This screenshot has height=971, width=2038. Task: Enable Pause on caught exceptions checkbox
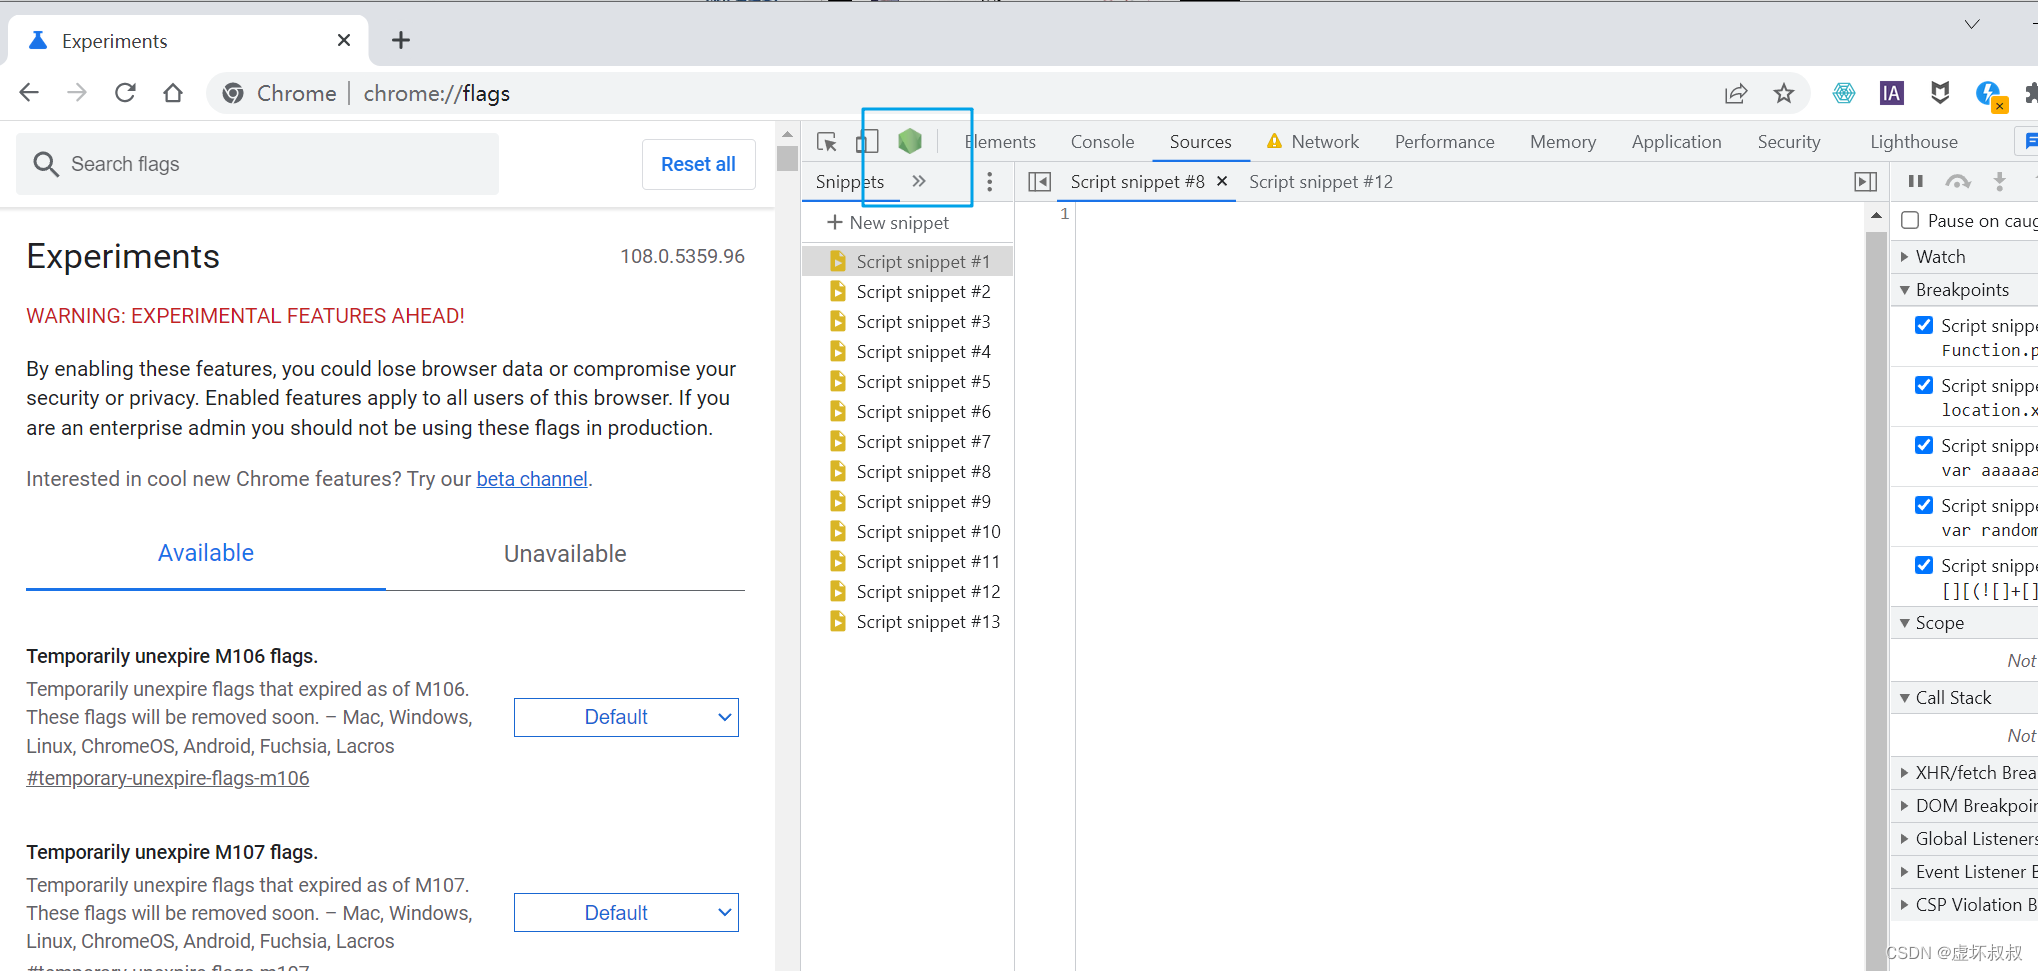tap(1910, 220)
